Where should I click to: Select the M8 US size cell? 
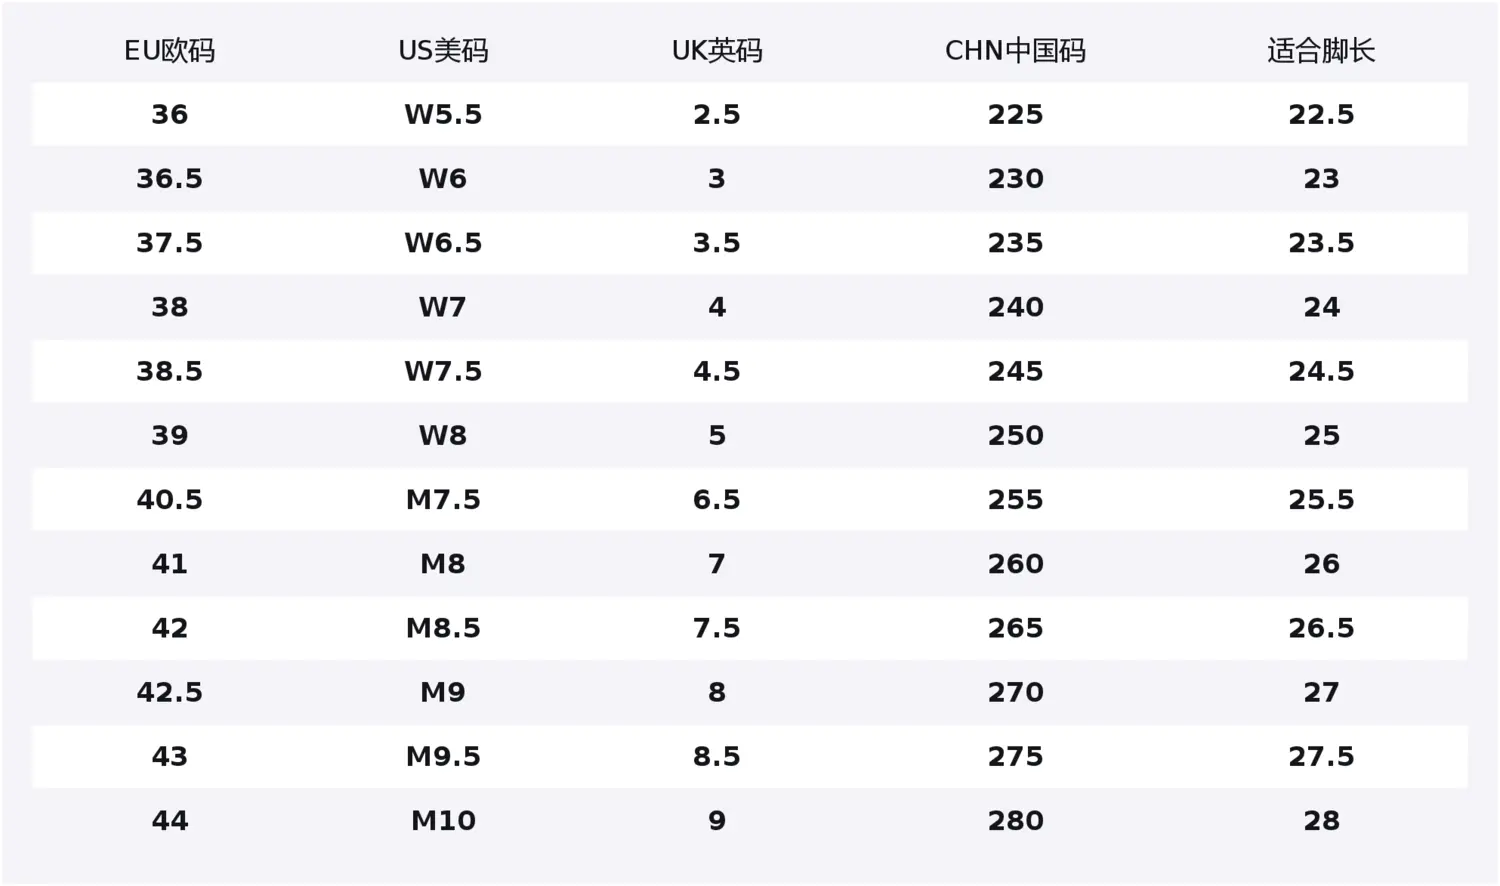point(443,563)
